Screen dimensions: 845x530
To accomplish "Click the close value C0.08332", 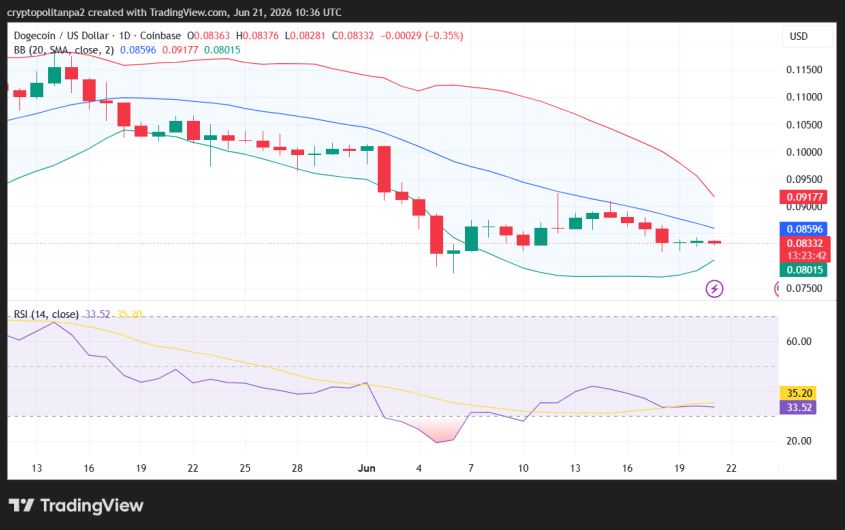I will pyautogui.click(x=352, y=36).
